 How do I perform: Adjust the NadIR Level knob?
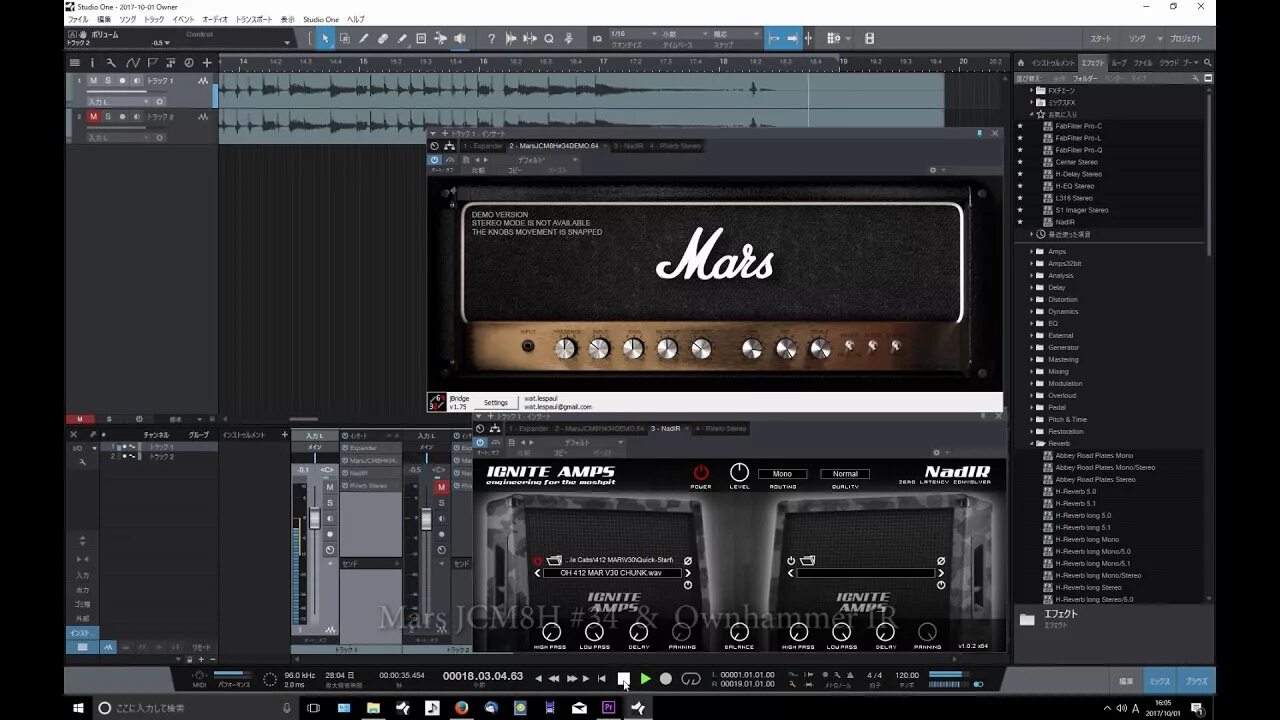[x=739, y=472]
